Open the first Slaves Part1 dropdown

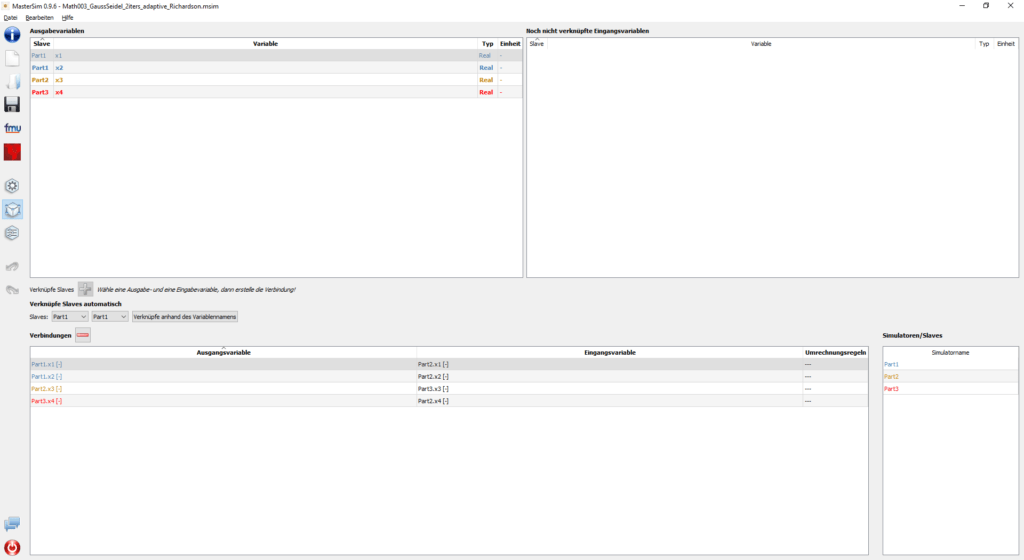[x=69, y=317]
